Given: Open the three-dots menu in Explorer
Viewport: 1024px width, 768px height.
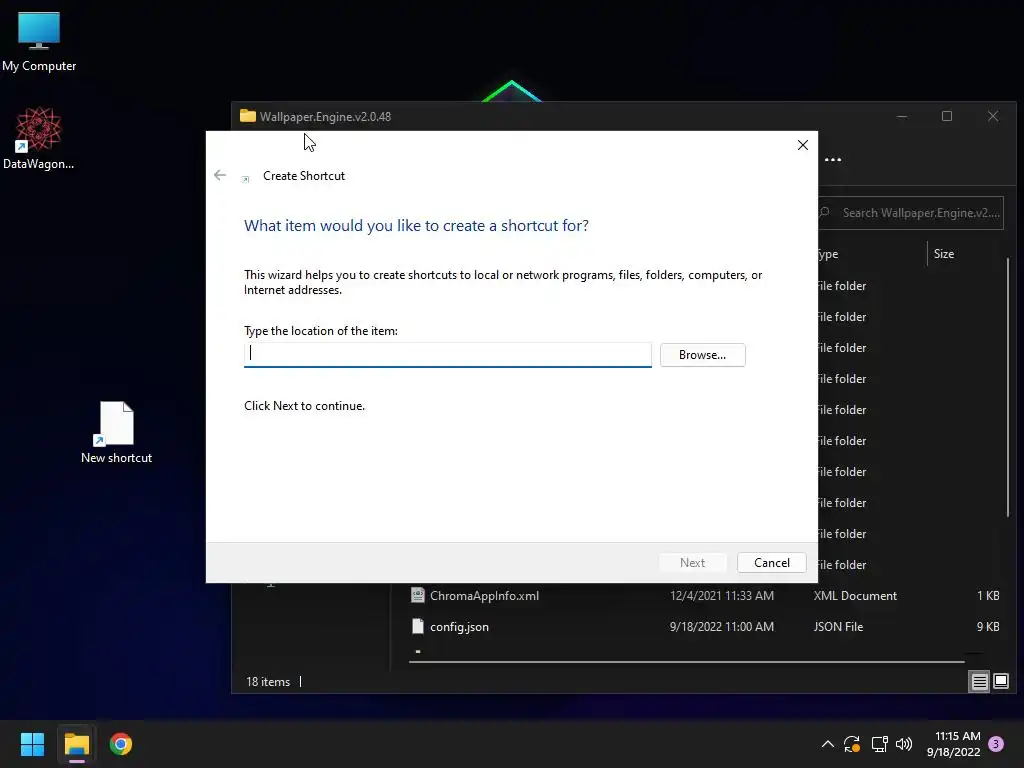Looking at the screenshot, I should coord(833,159).
